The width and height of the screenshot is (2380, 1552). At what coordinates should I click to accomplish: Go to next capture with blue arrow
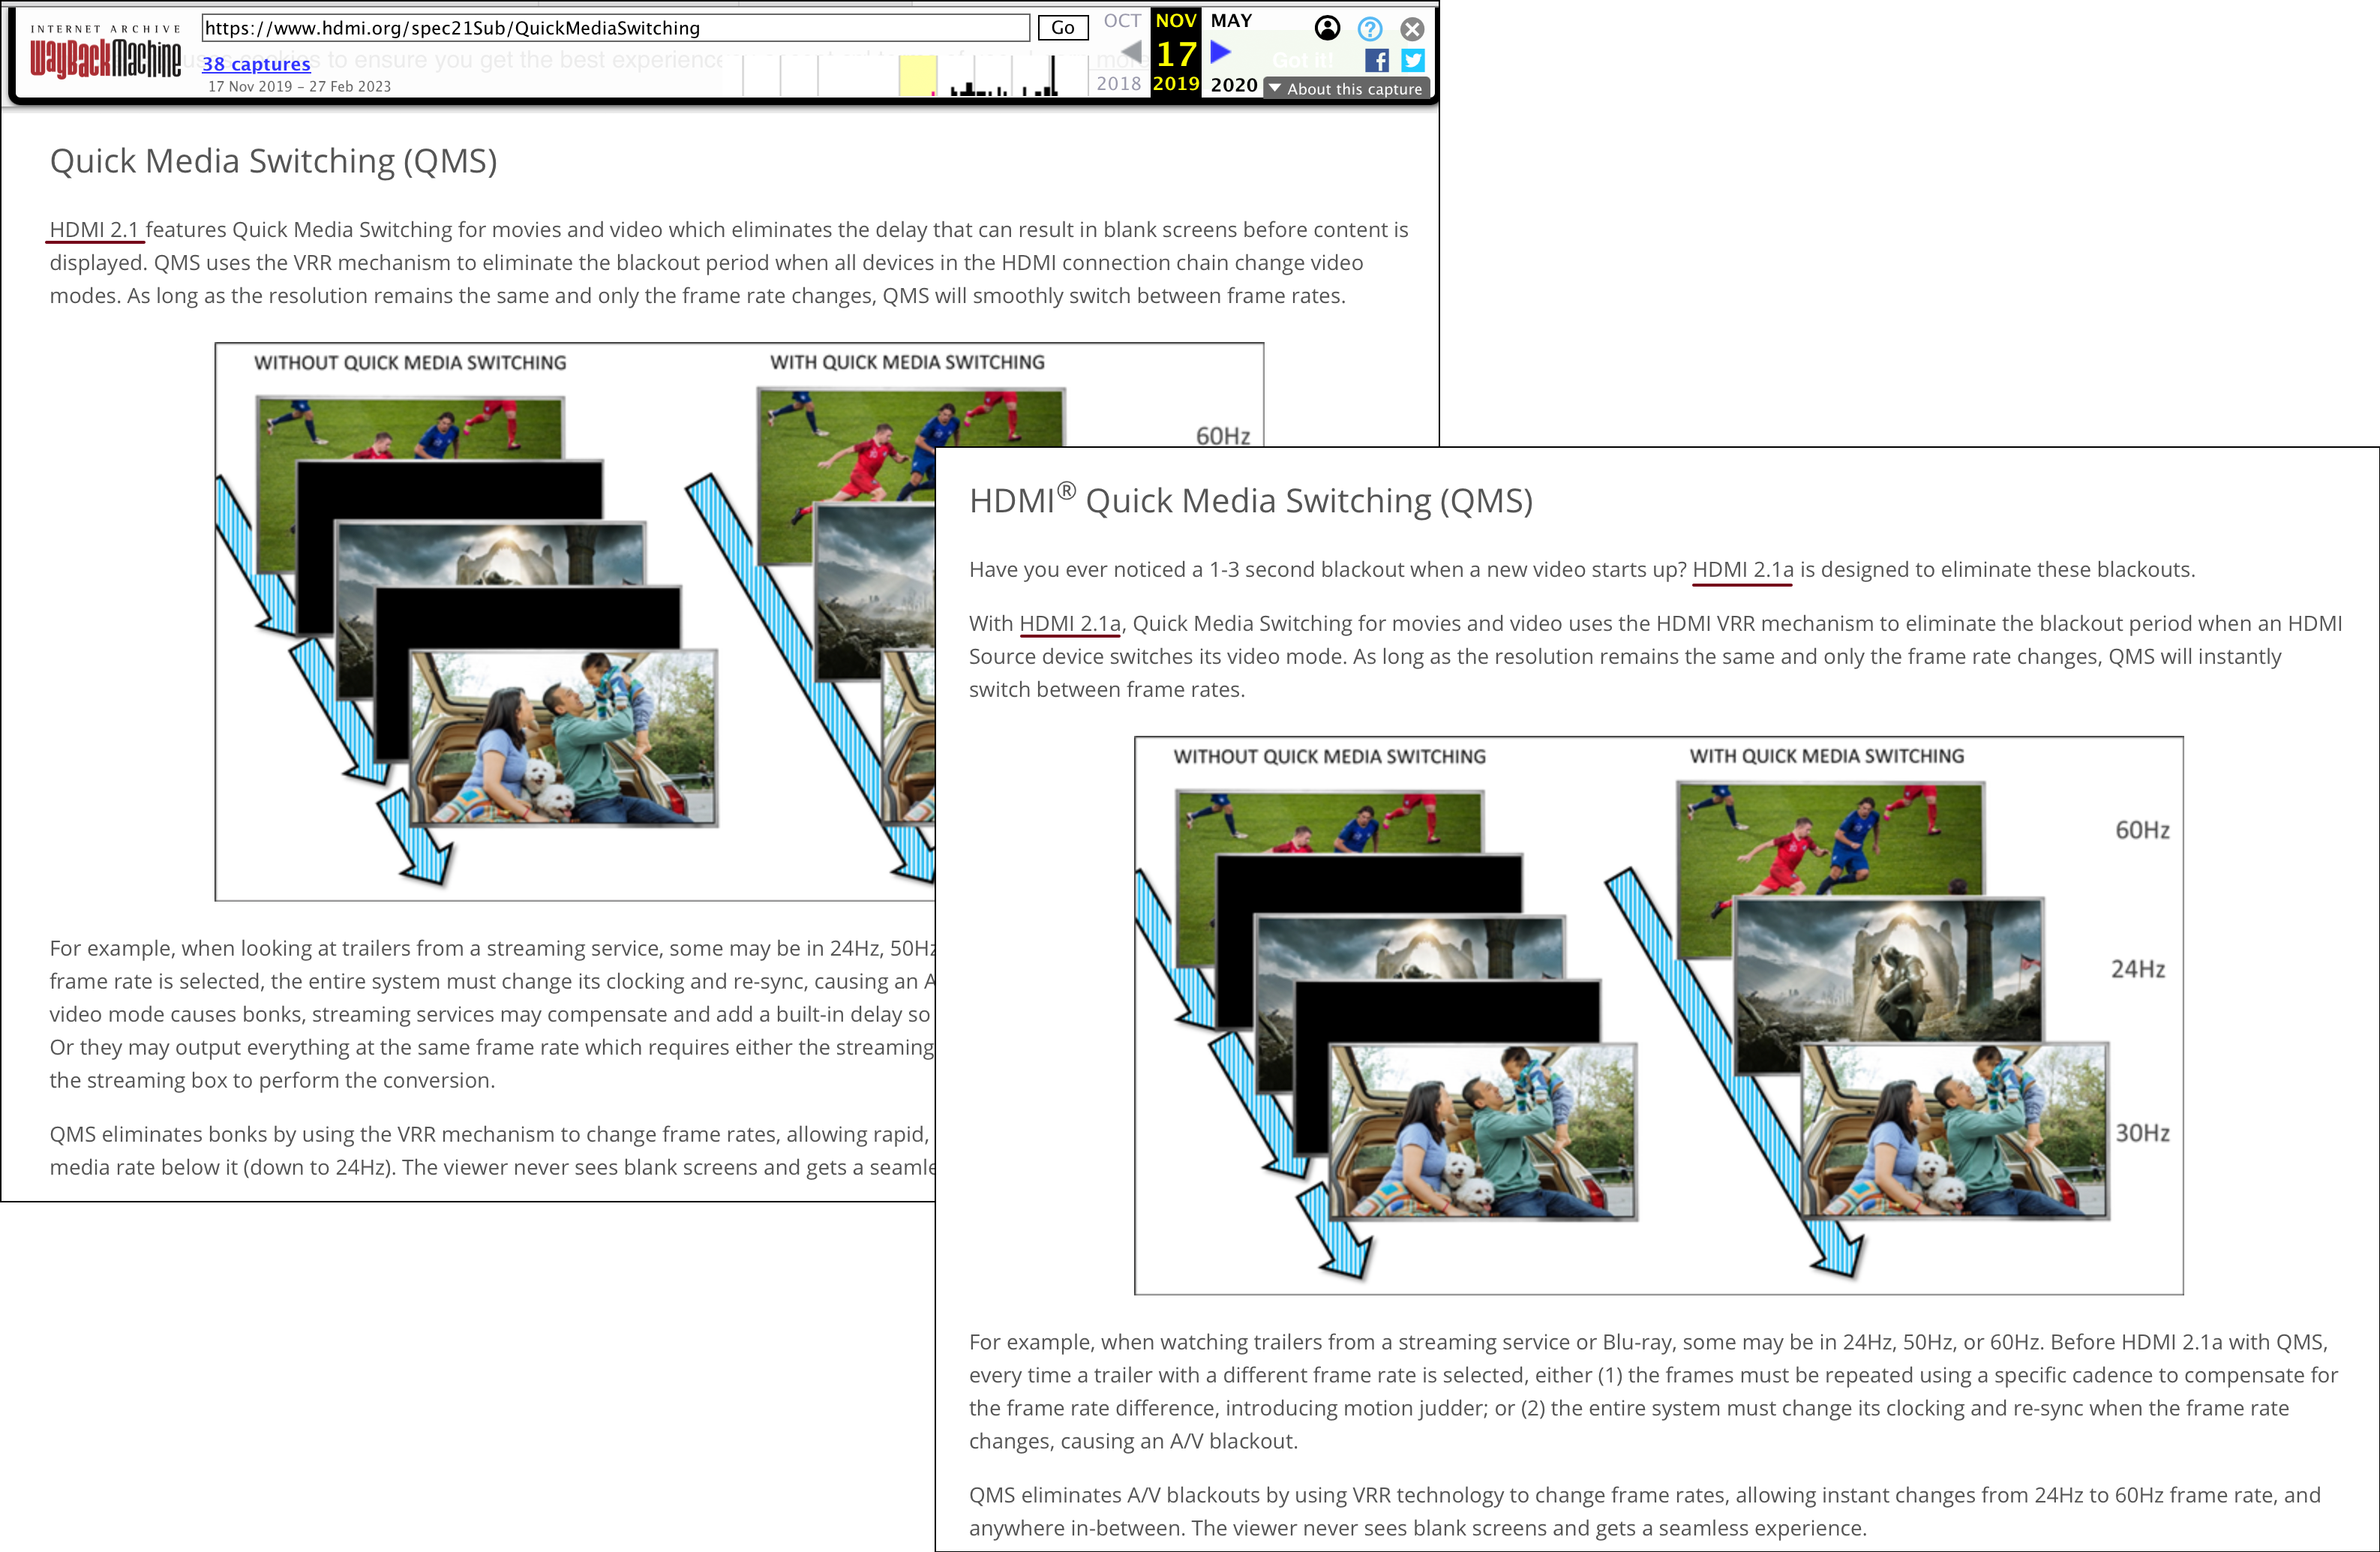coord(1221,52)
